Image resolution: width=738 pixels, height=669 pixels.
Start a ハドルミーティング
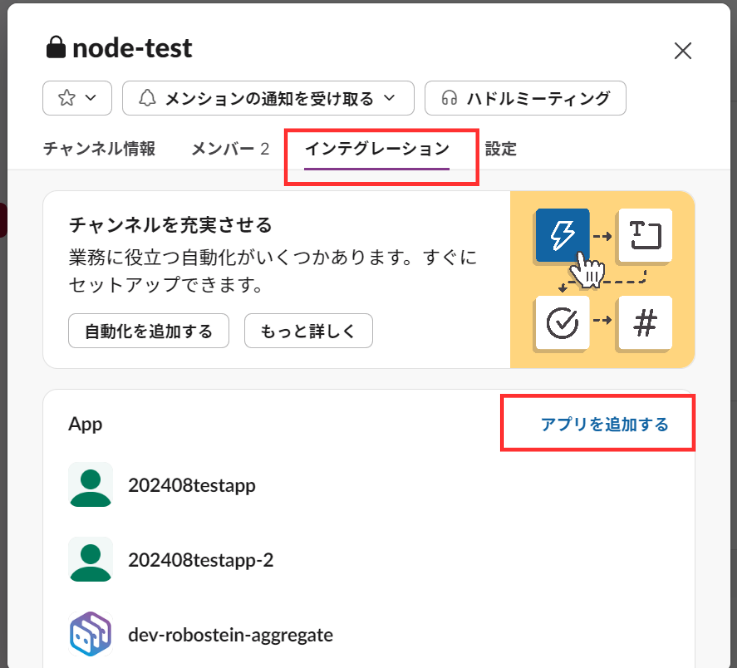point(525,98)
